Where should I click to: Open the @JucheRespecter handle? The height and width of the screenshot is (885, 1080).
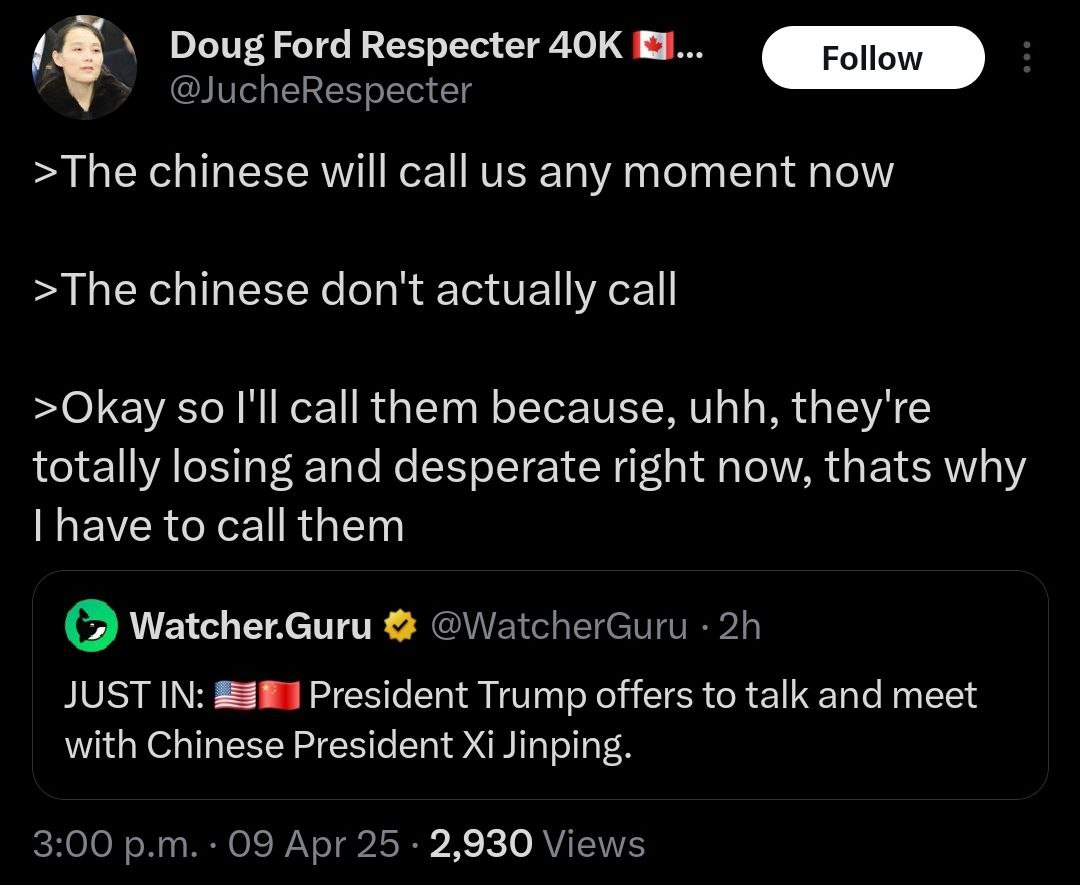pyautogui.click(x=320, y=91)
